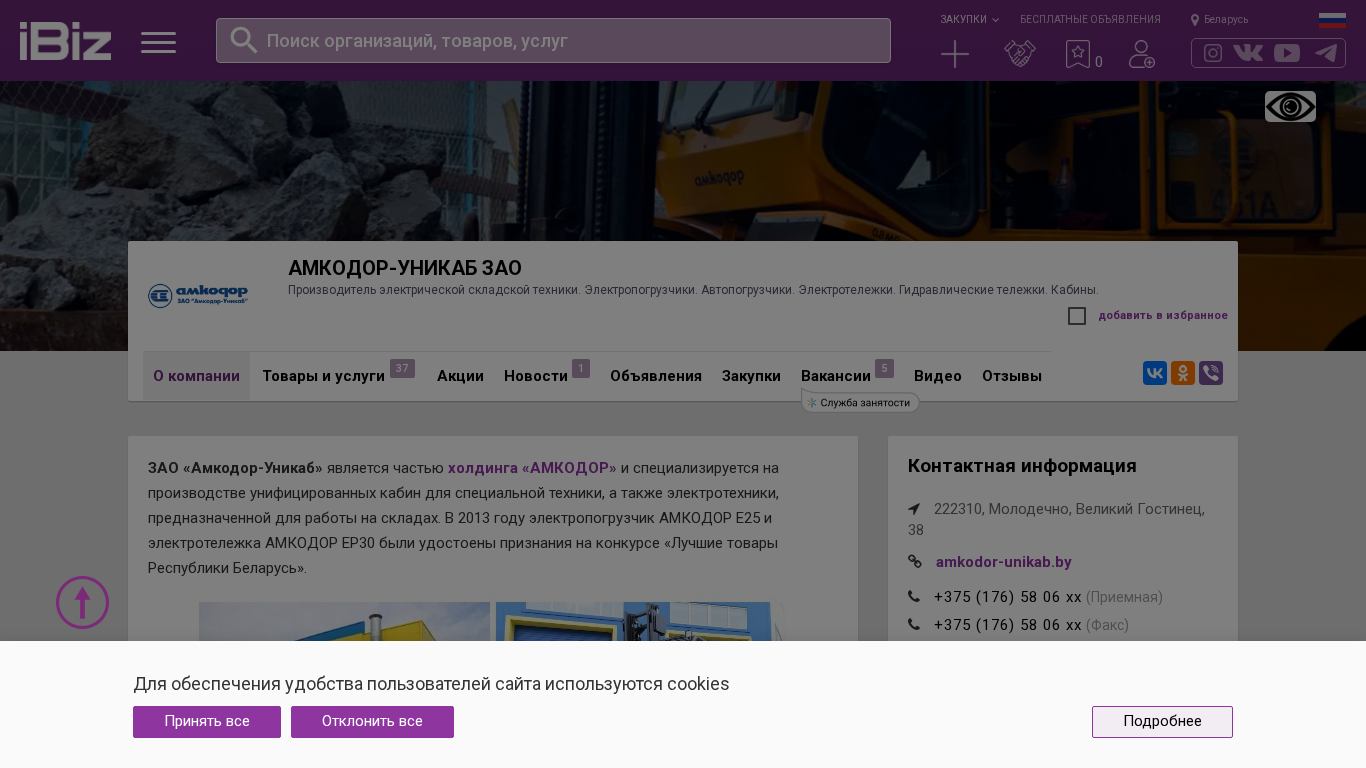1366x768 pixels.
Task: Share via the orange Odnoklassniki button
Action: click(1183, 373)
